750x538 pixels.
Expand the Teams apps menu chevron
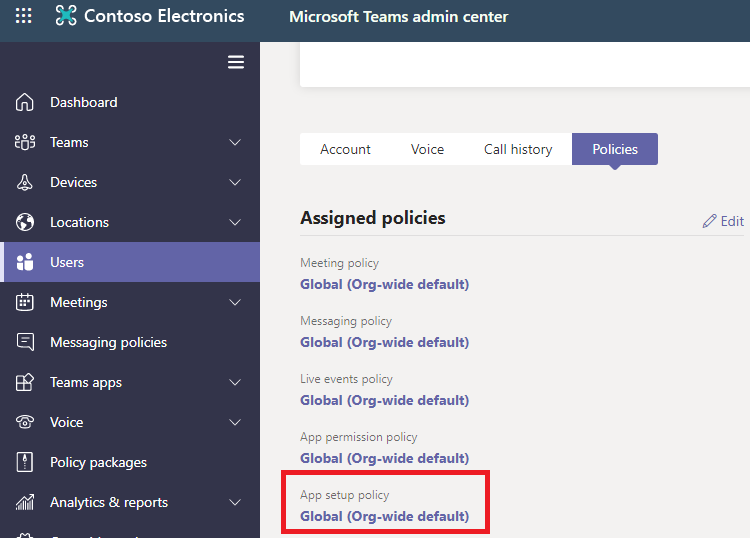[235, 382]
